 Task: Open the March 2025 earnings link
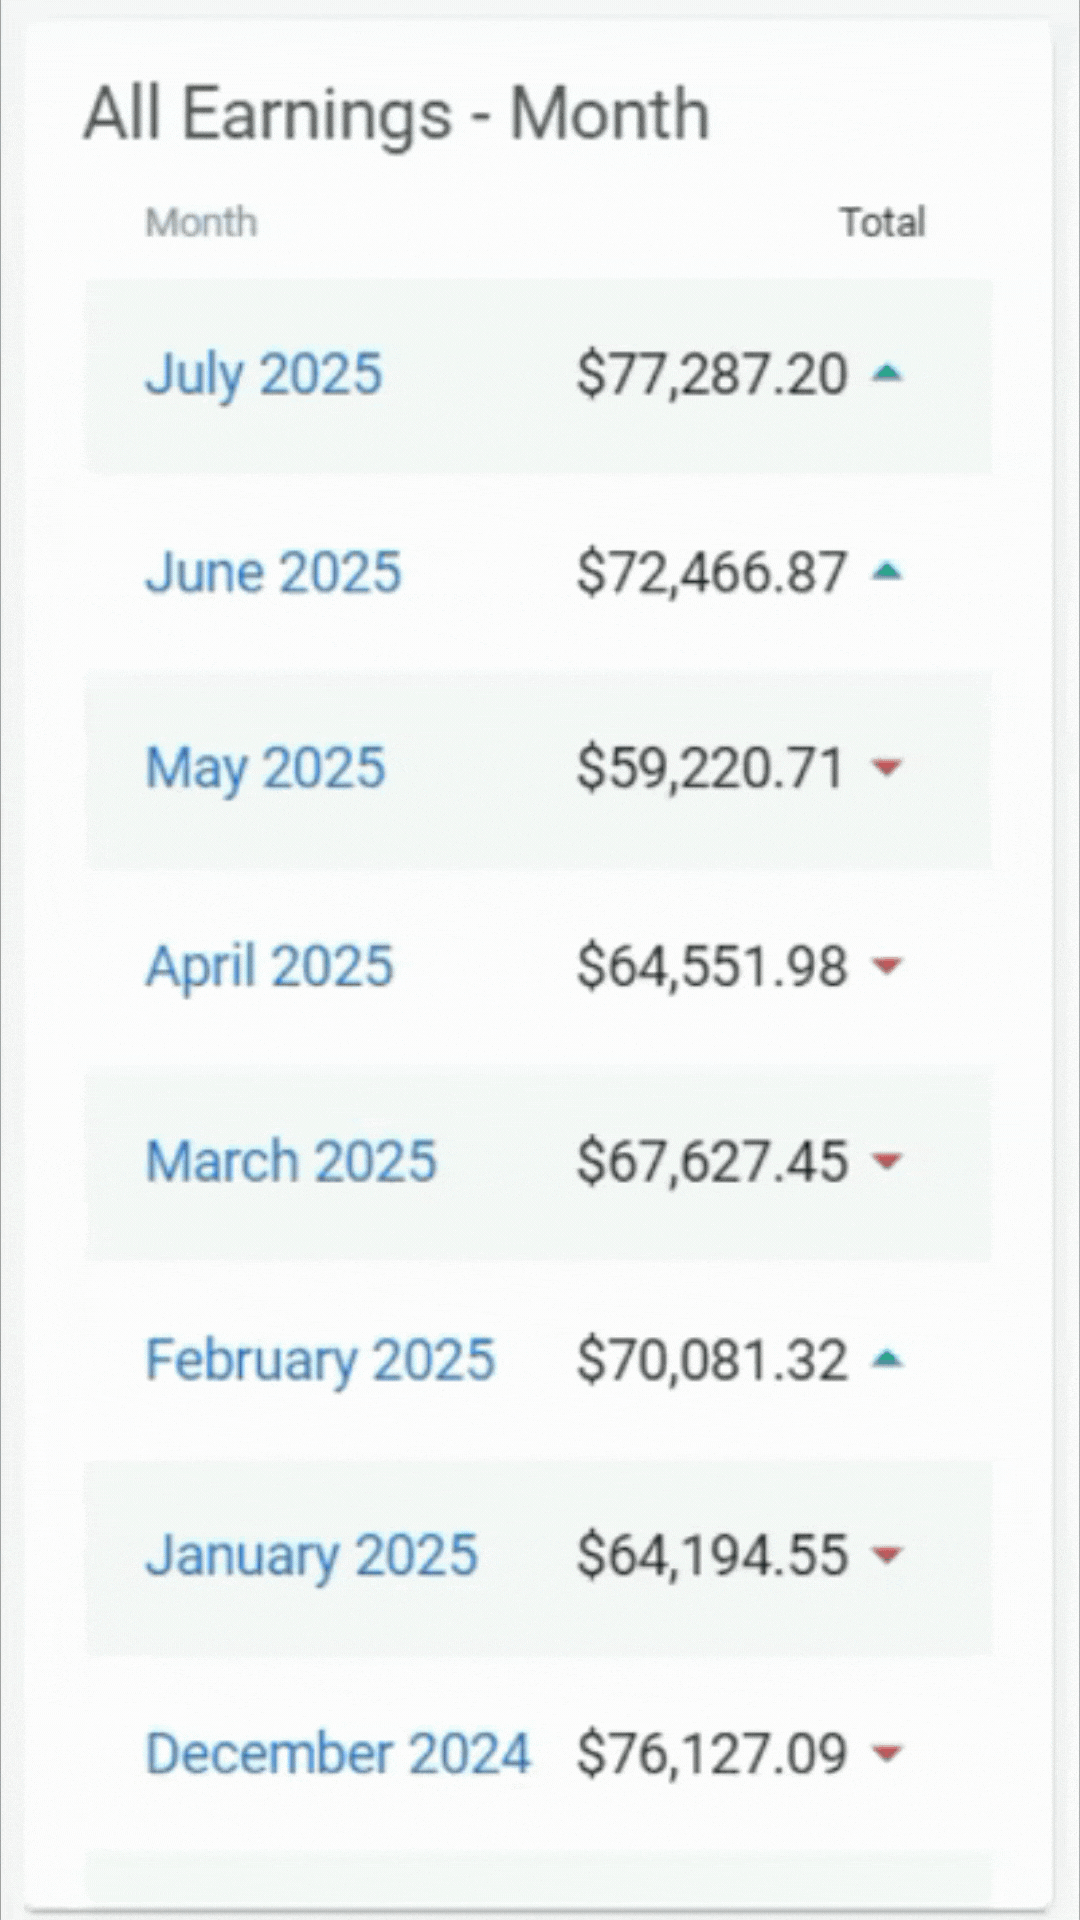click(x=291, y=1161)
